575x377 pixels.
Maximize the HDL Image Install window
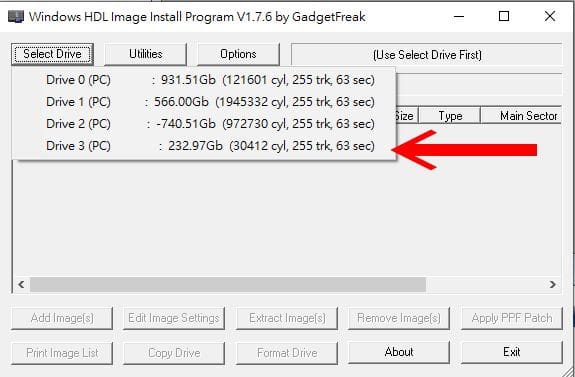(504, 17)
